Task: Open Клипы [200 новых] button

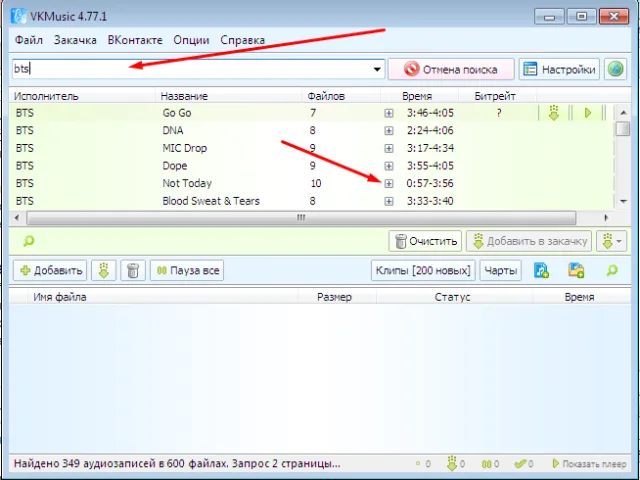Action: (x=423, y=271)
